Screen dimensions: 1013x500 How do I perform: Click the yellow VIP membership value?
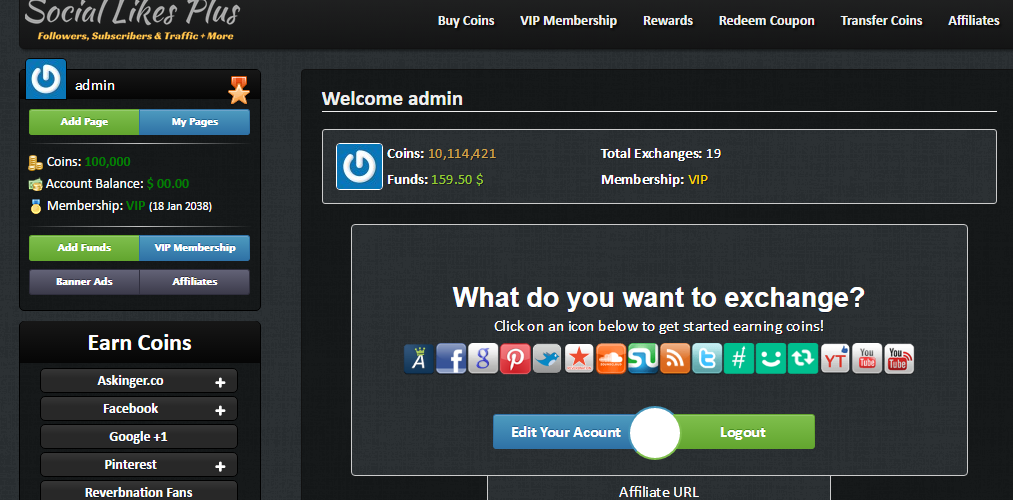click(x=698, y=180)
